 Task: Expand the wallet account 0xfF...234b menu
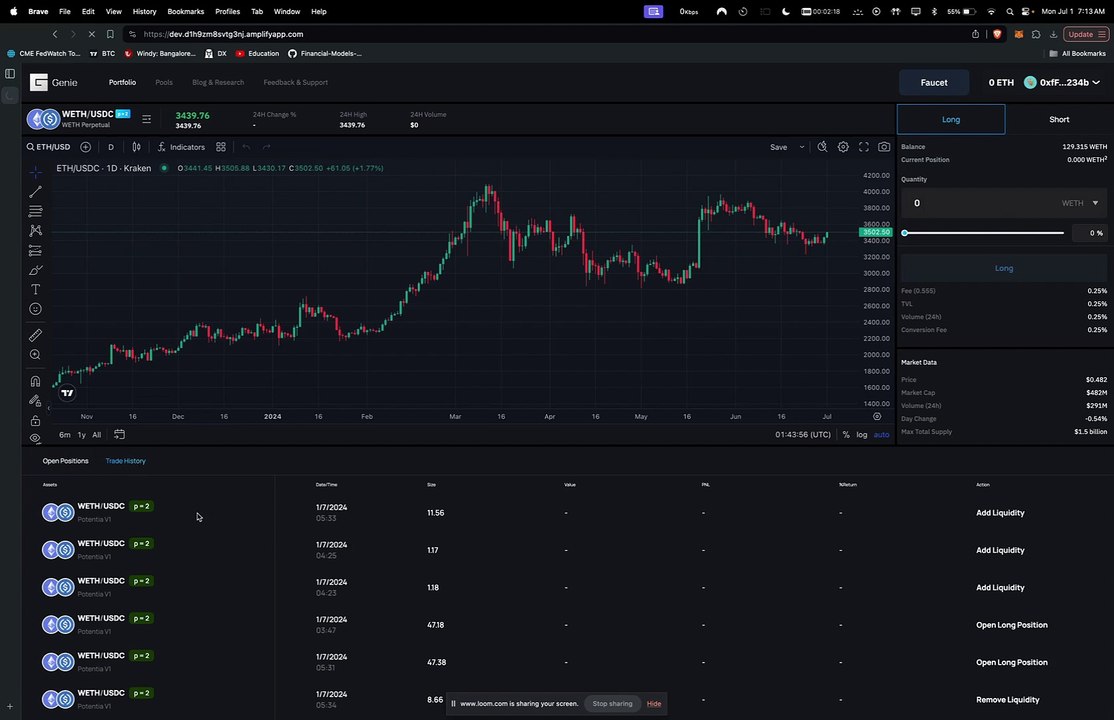(1061, 82)
